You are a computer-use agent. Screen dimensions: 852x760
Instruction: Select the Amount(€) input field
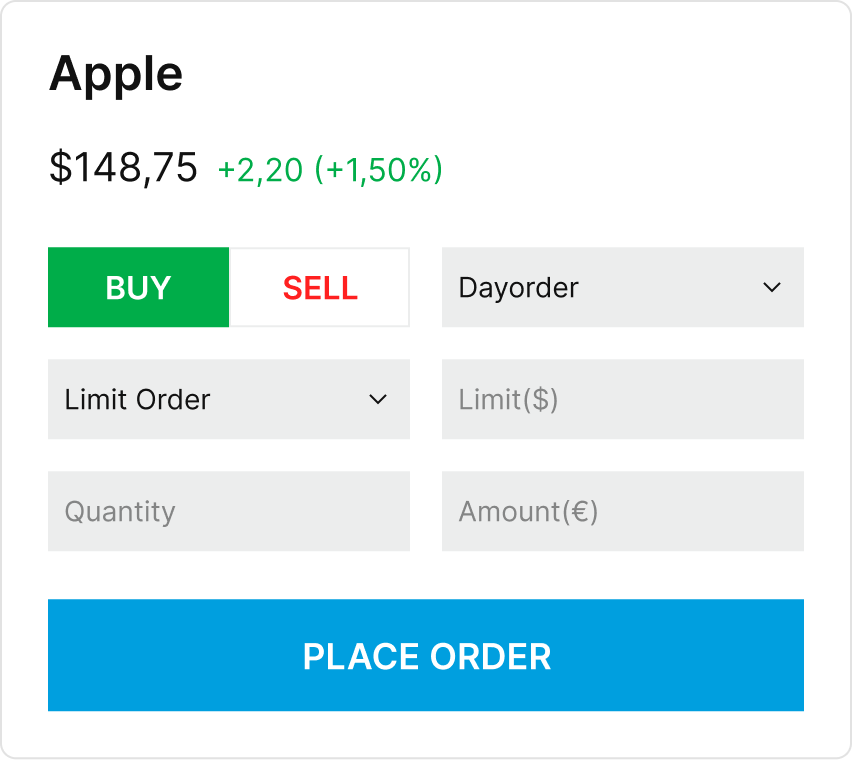point(623,511)
